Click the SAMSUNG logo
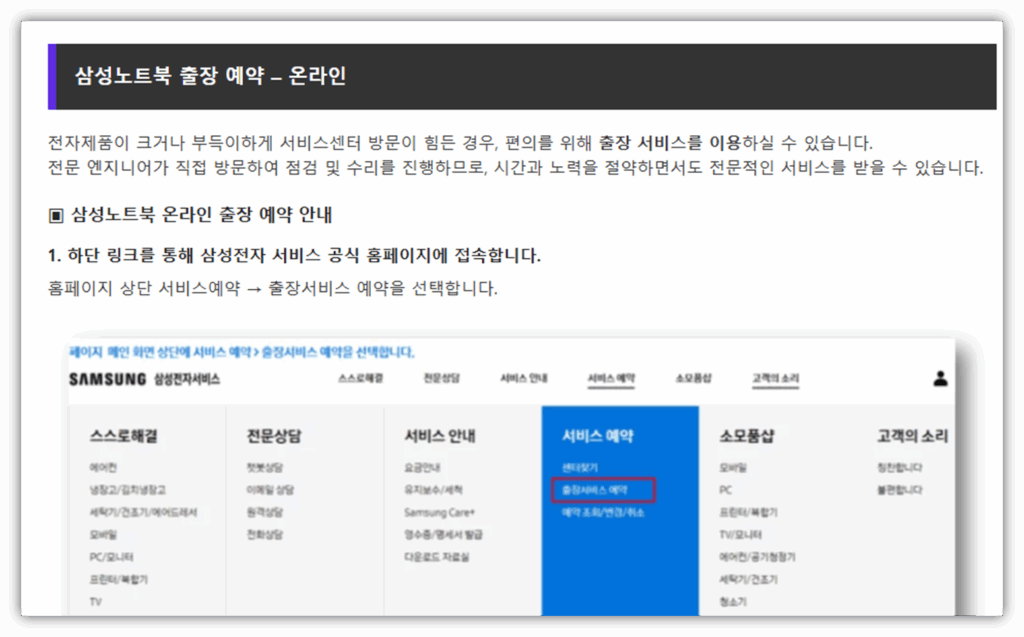1024x637 pixels. point(109,380)
